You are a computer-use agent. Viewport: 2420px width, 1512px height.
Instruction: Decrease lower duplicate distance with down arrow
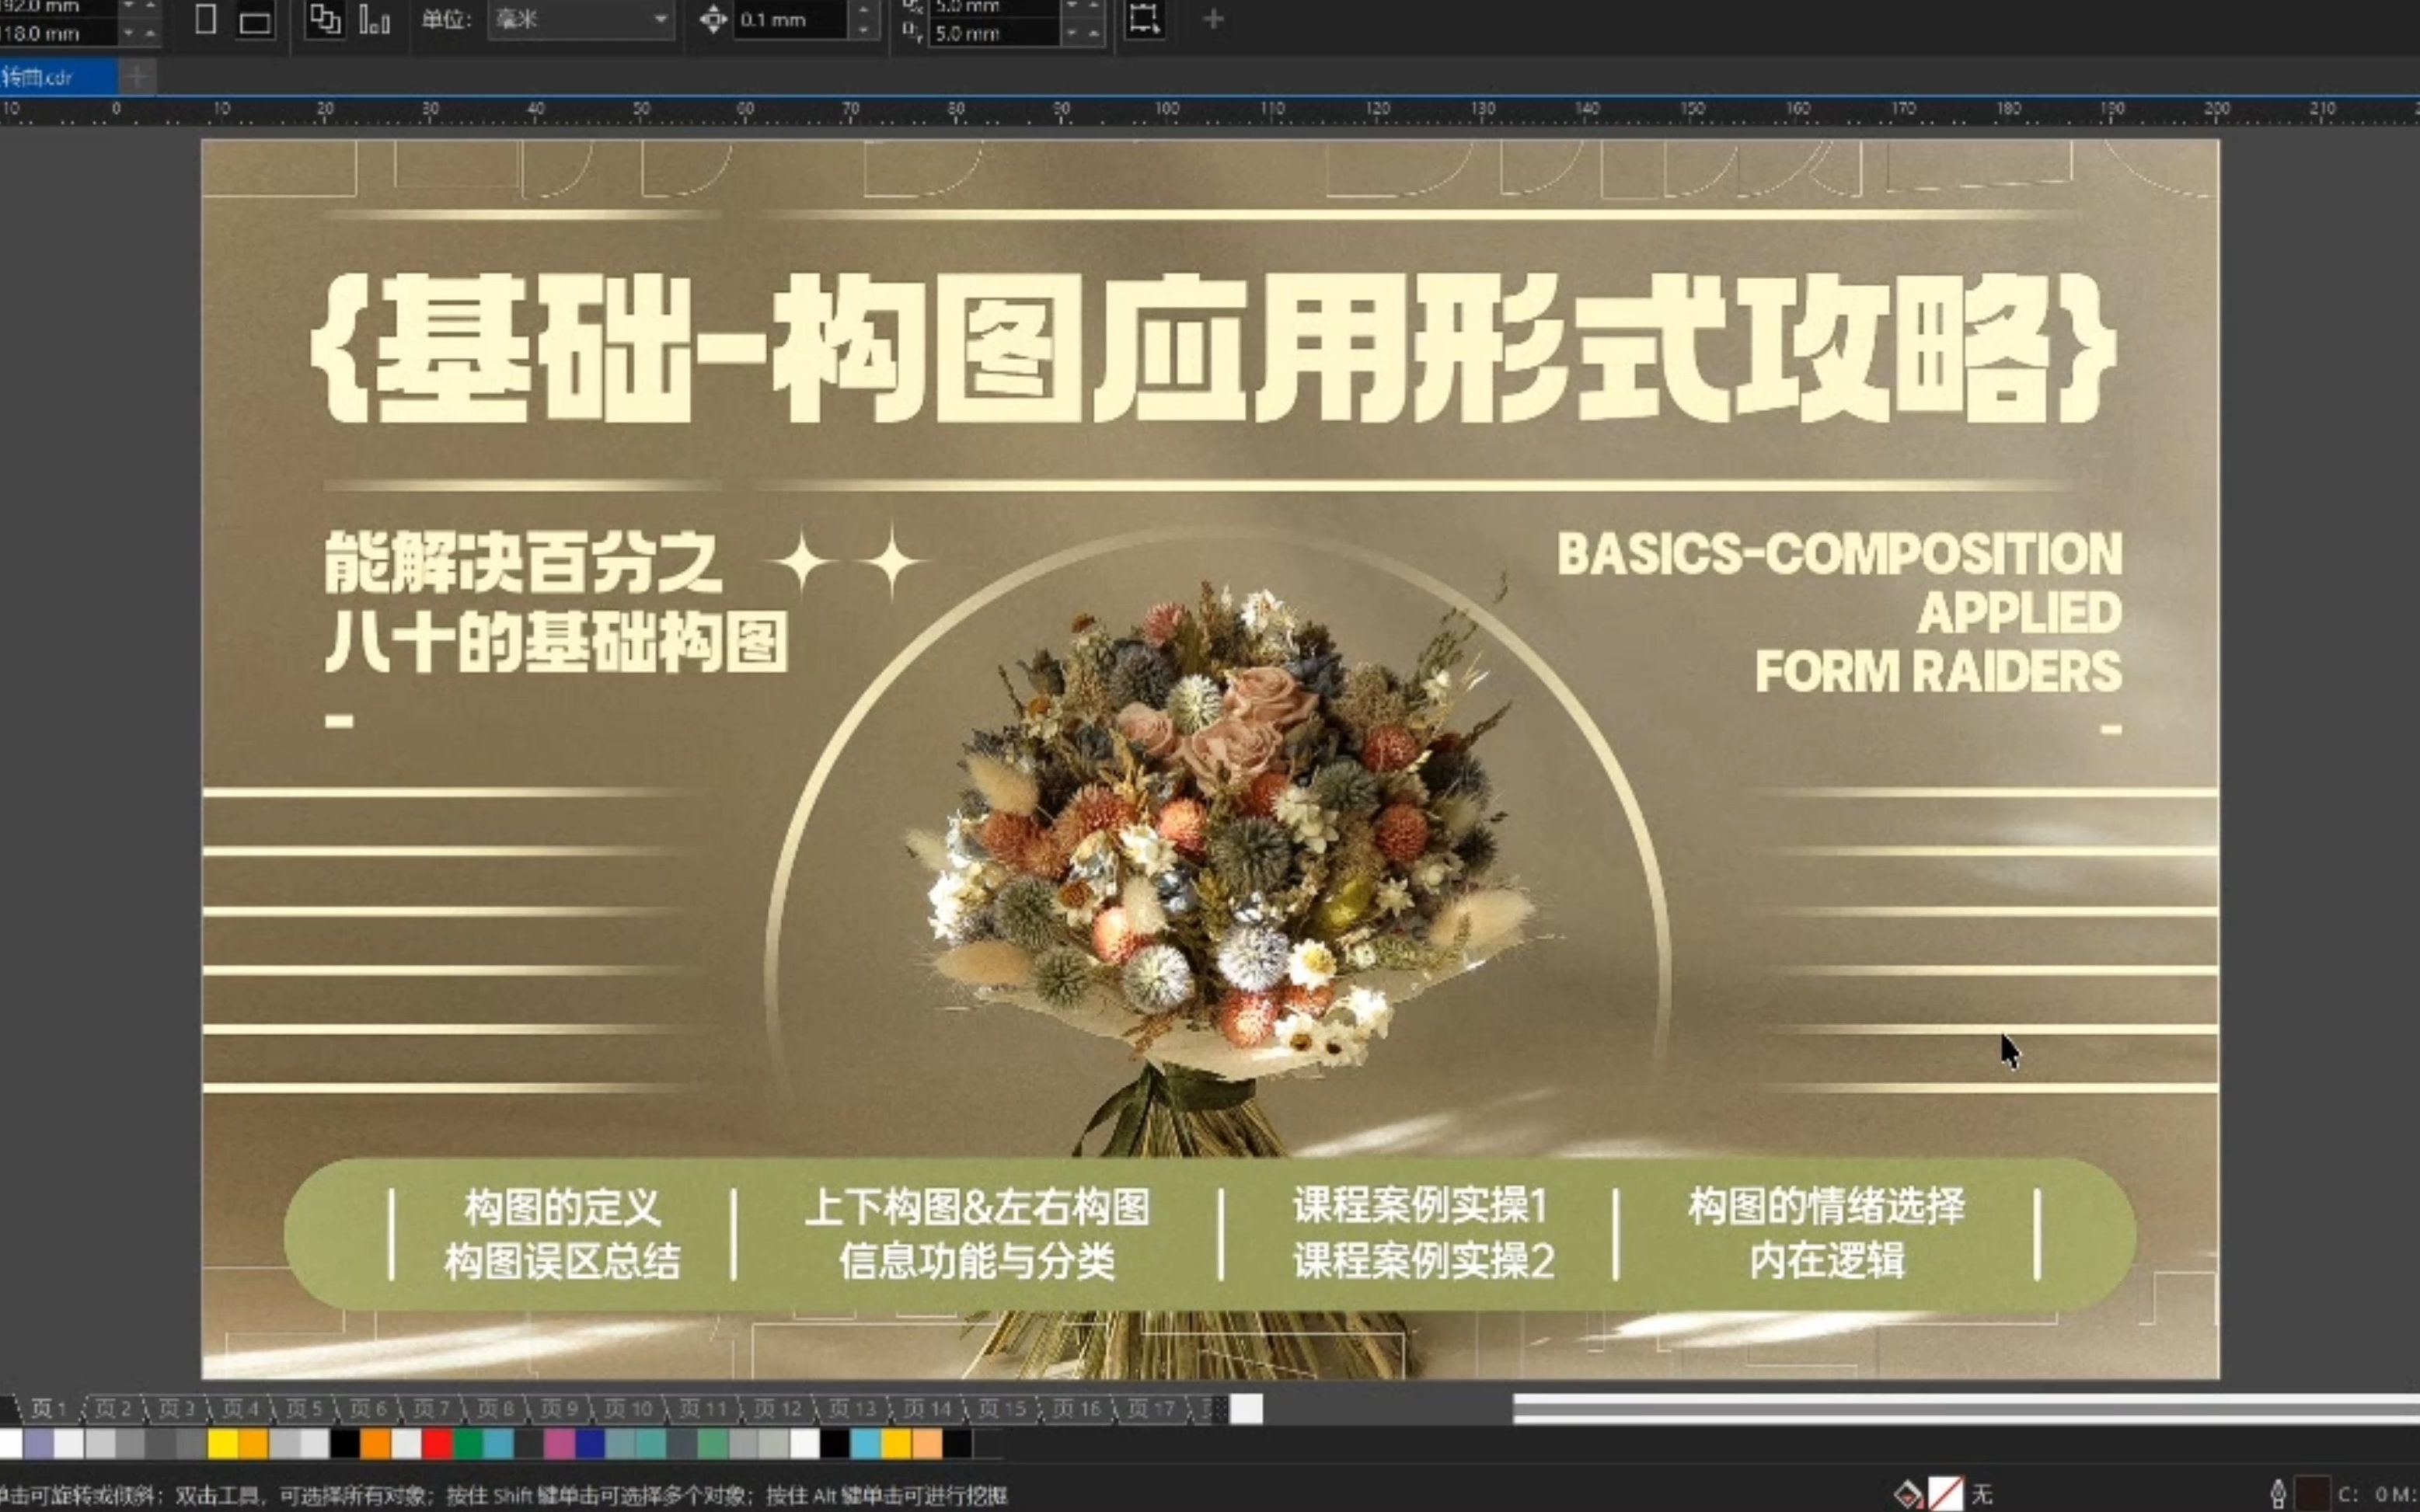click(1072, 34)
